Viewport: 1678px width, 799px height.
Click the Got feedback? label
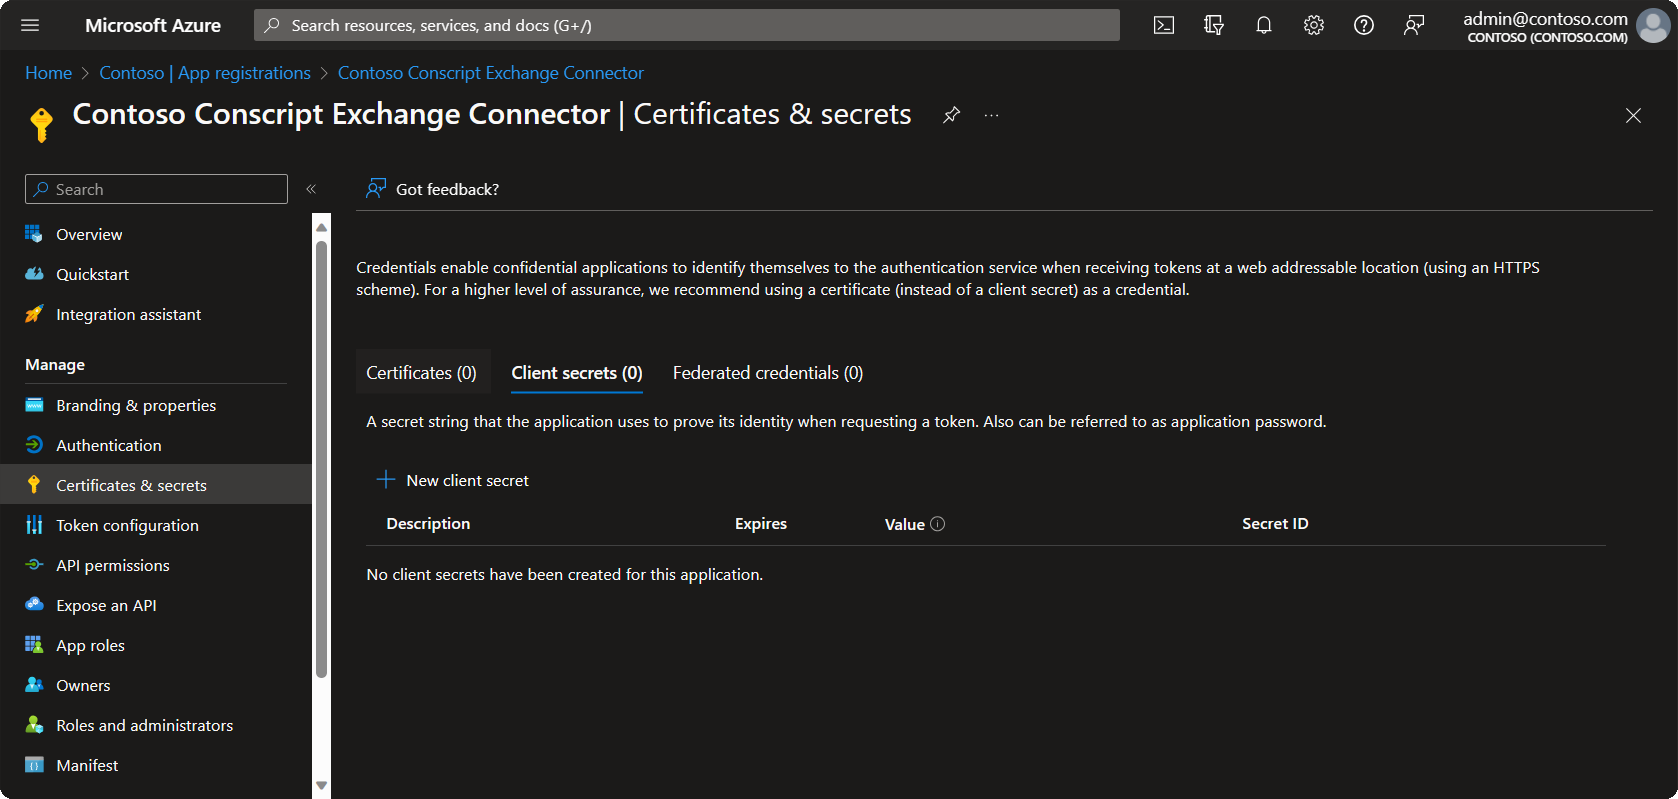(x=447, y=189)
